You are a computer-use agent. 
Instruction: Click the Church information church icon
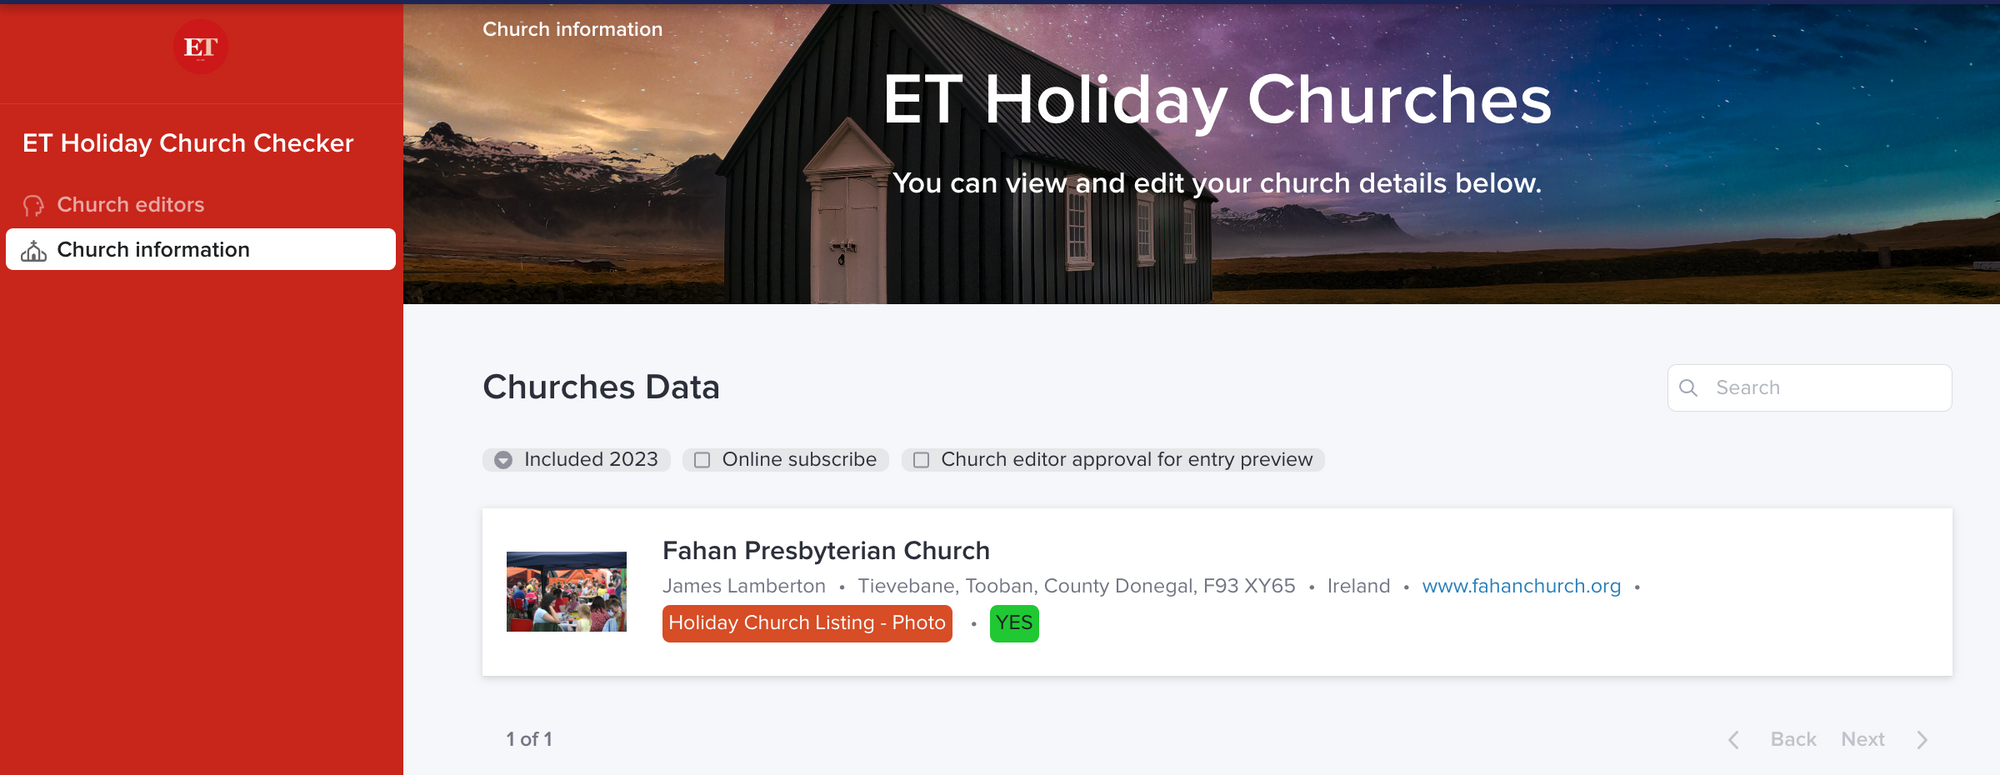pos(34,250)
